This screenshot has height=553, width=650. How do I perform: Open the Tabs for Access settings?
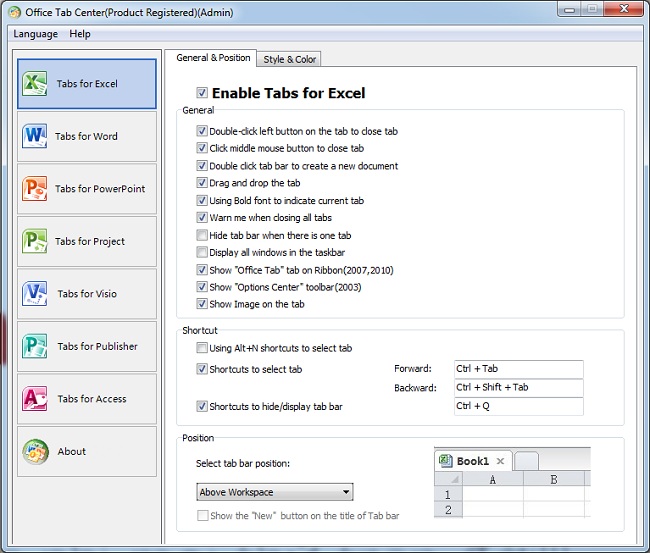[x=87, y=398]
